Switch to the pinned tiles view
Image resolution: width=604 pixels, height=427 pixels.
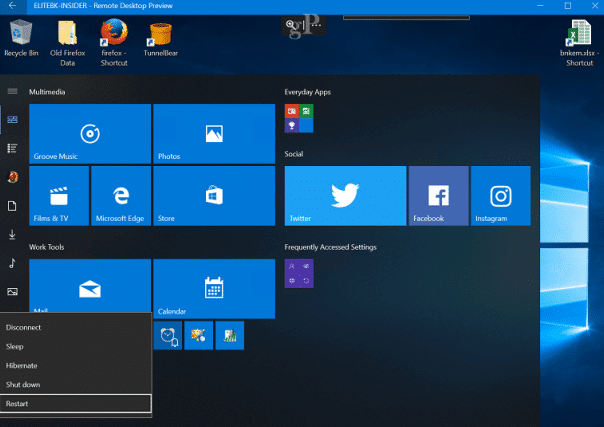pyautogui.click(x=12, y=119)
